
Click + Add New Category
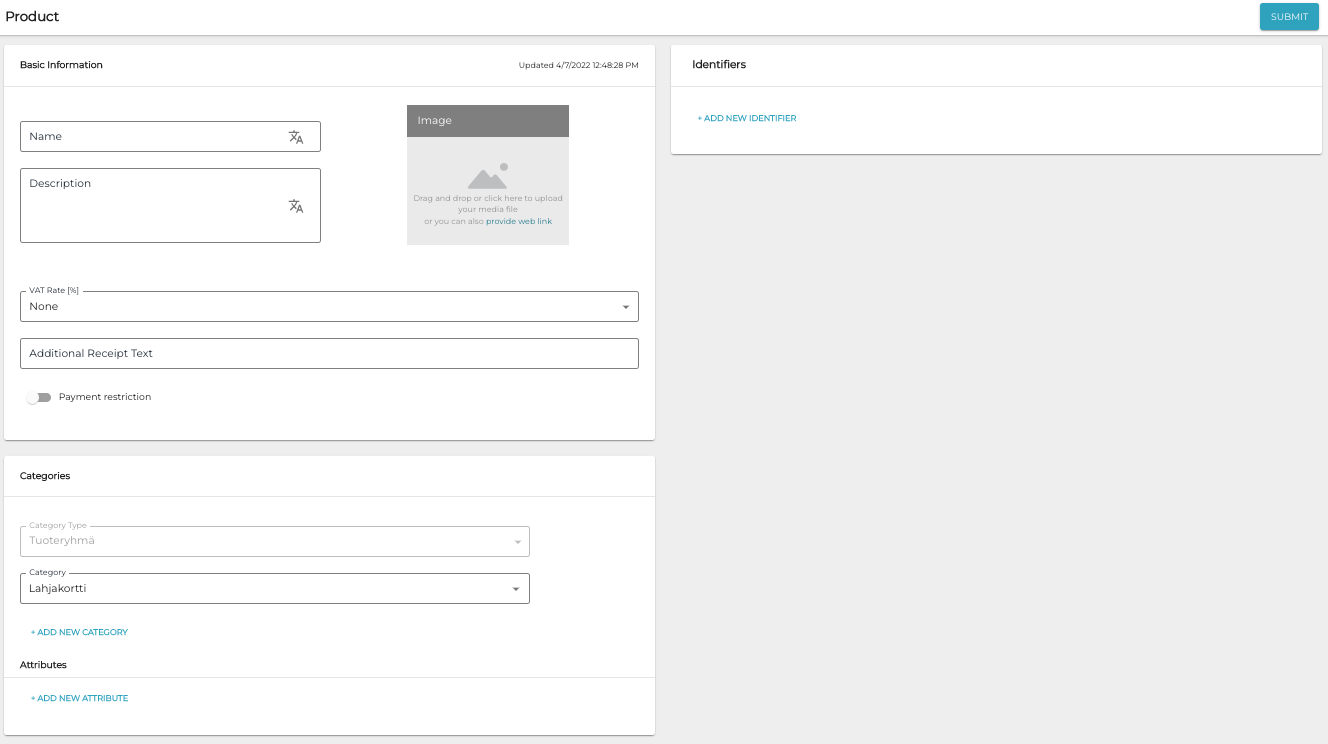tap(79, 633)
